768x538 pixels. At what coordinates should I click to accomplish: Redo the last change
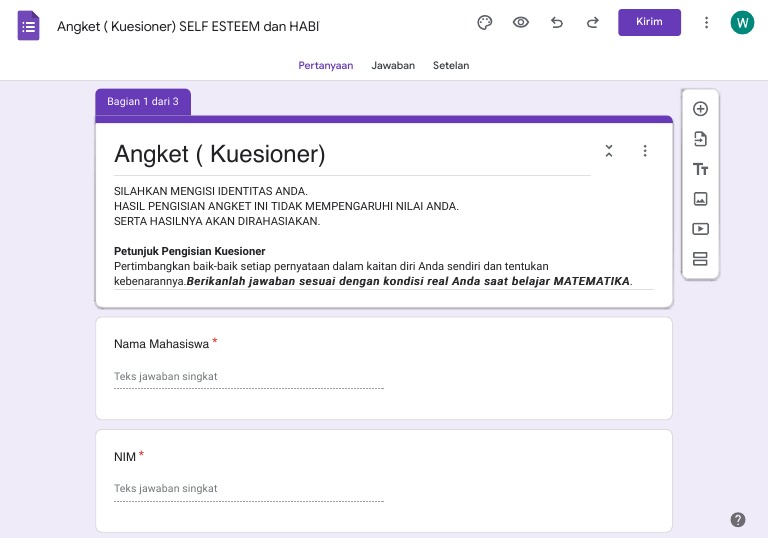click(593, 23)
